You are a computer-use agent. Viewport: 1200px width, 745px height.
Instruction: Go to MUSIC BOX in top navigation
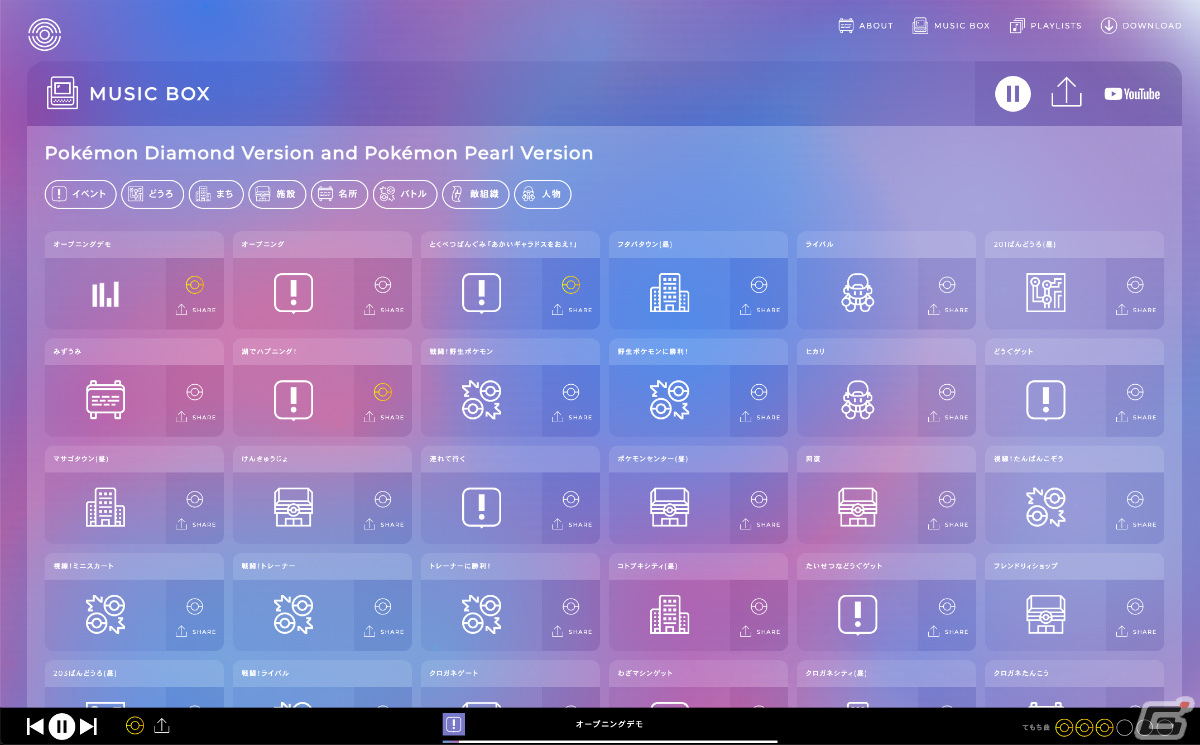[x=951, y=26]
